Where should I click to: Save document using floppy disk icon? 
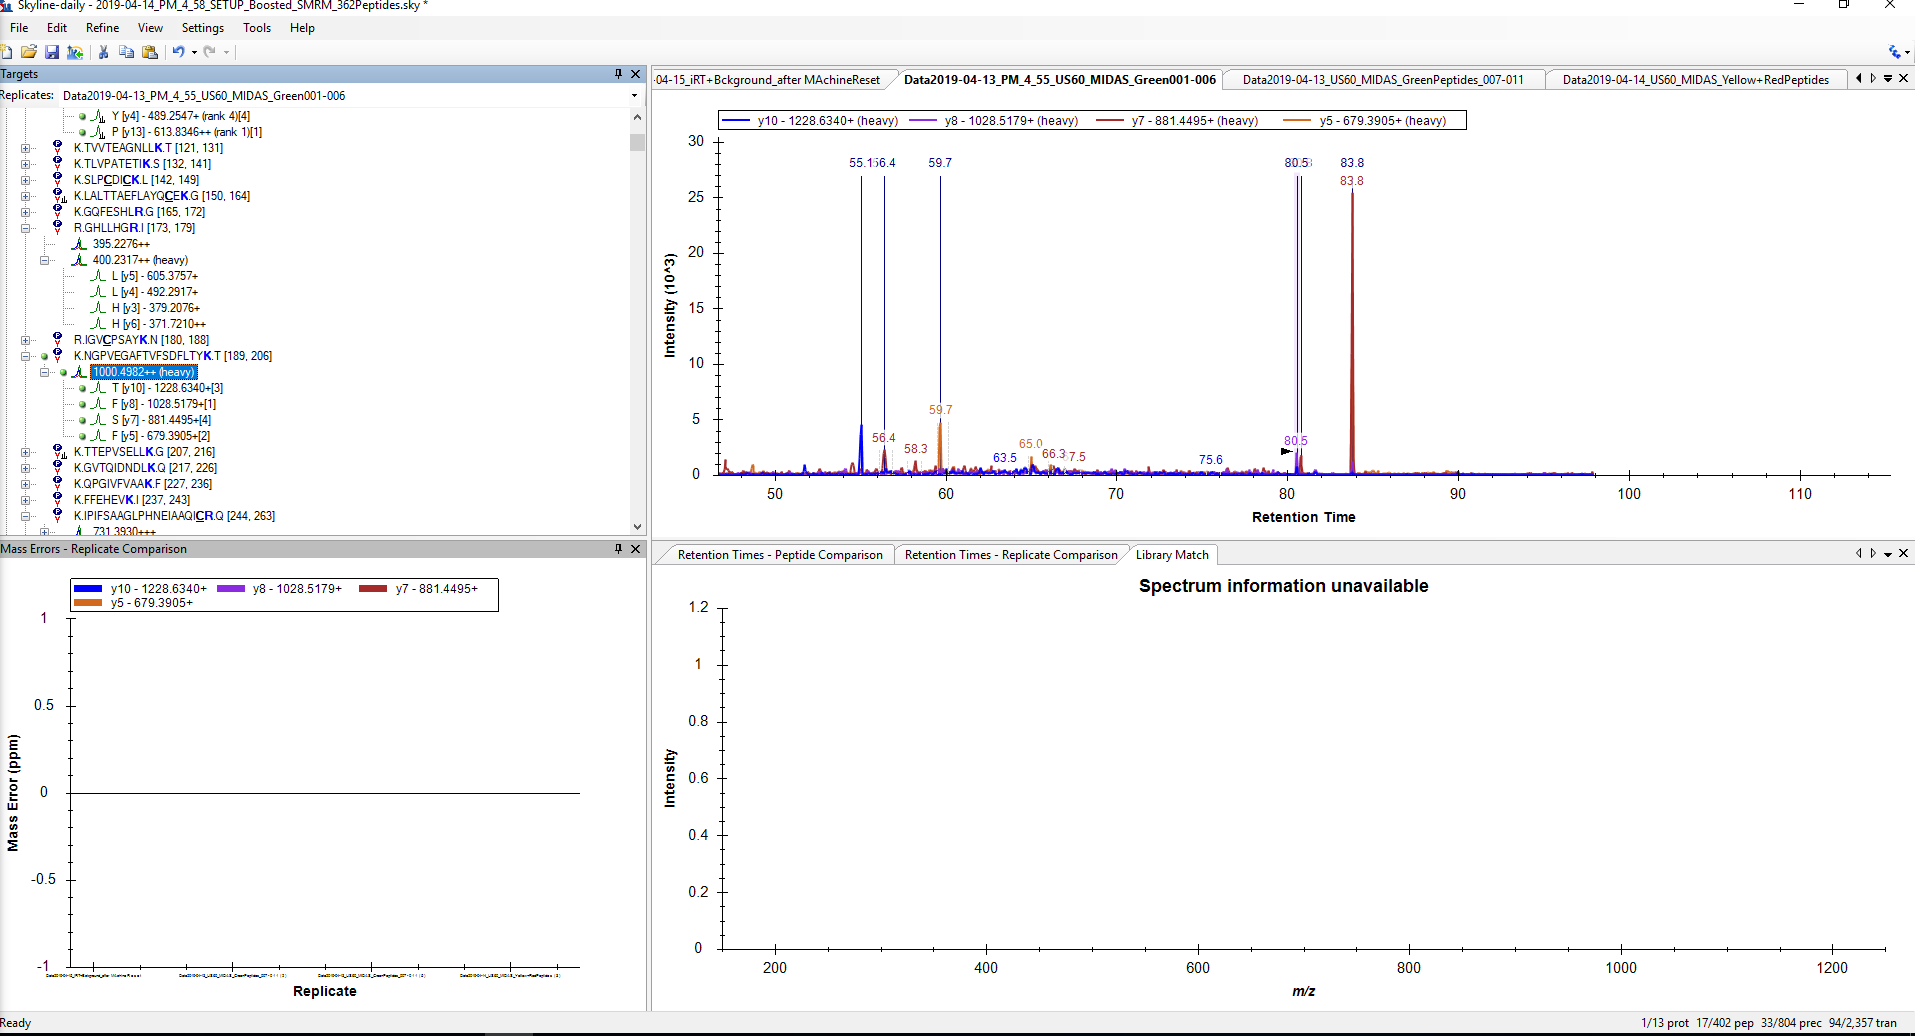pos(52,52)
